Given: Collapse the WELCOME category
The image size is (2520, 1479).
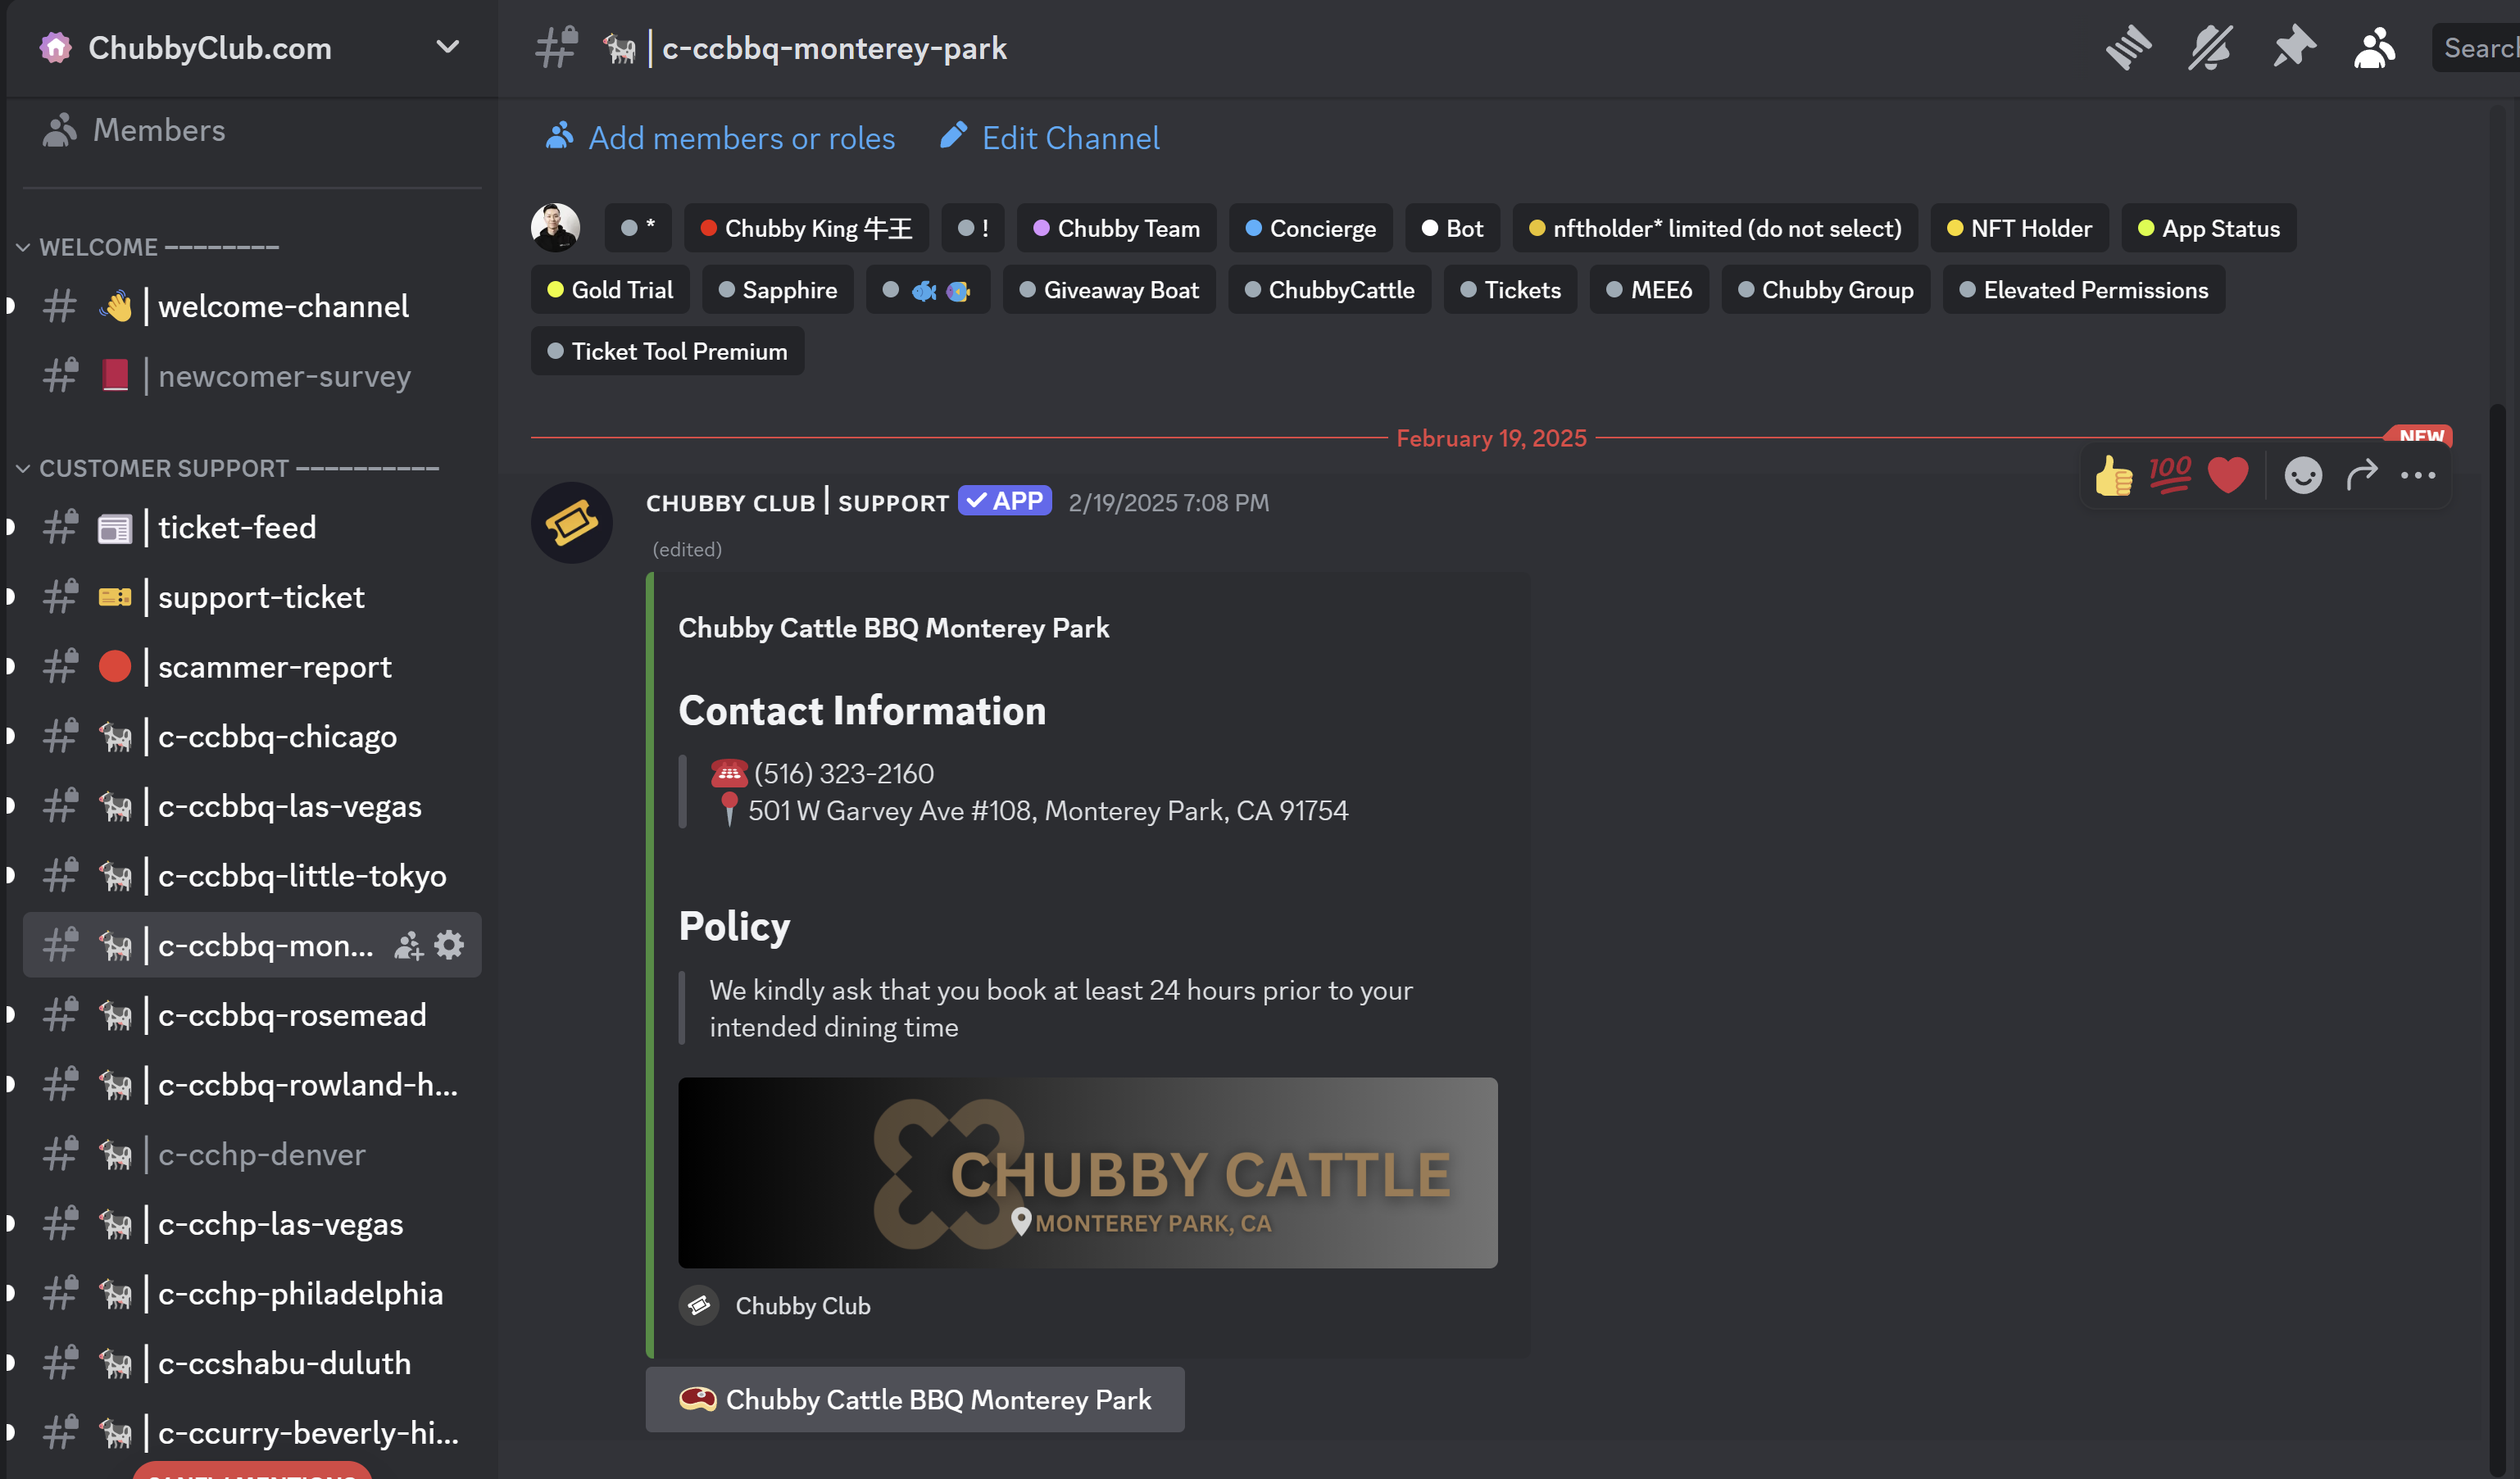Looking at the screenshot, I should click(x=148, y=247).
